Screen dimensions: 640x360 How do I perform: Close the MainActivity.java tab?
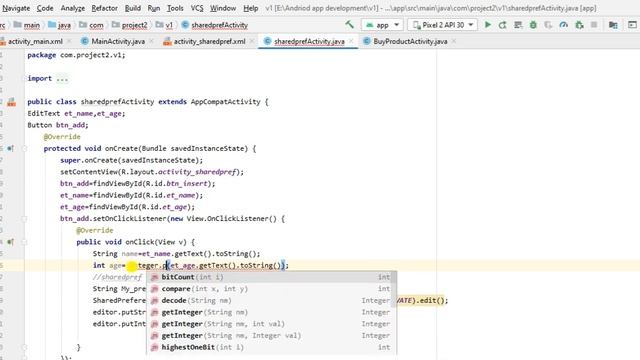[151, 41]
